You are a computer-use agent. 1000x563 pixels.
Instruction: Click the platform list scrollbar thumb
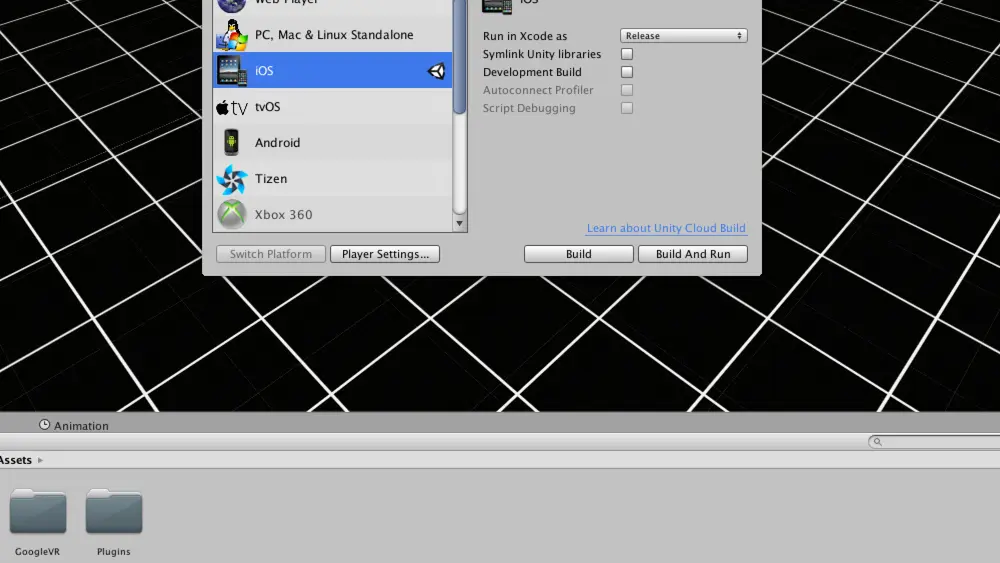click(x=459, y=56)
